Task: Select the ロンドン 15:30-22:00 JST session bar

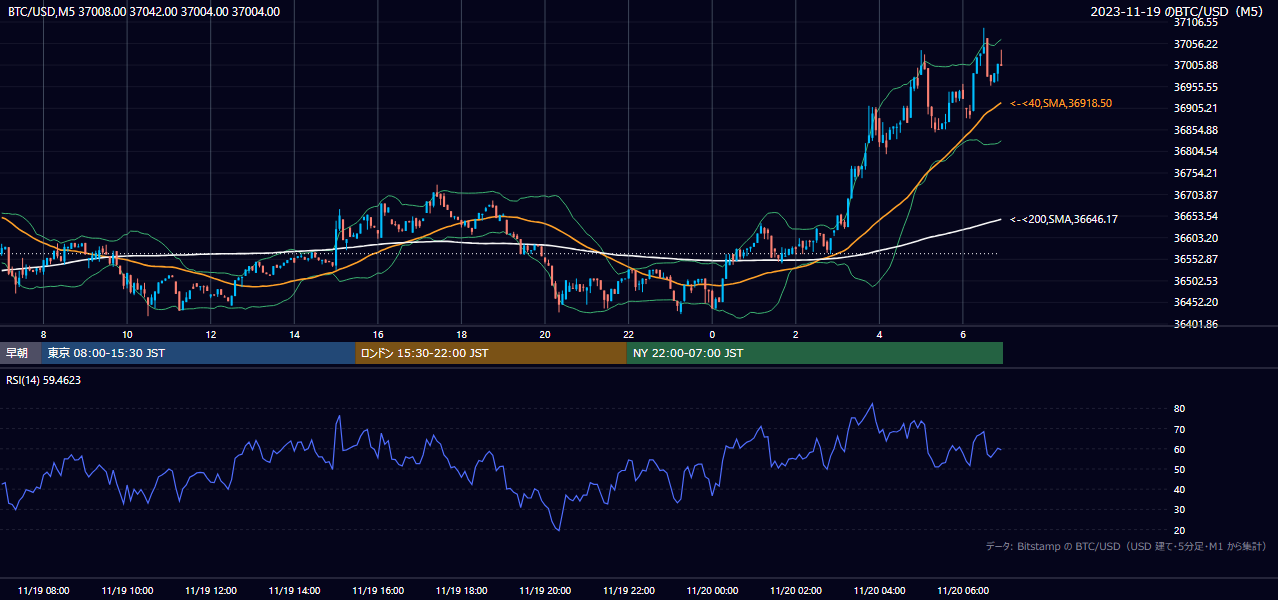Action: pos(491,353)
